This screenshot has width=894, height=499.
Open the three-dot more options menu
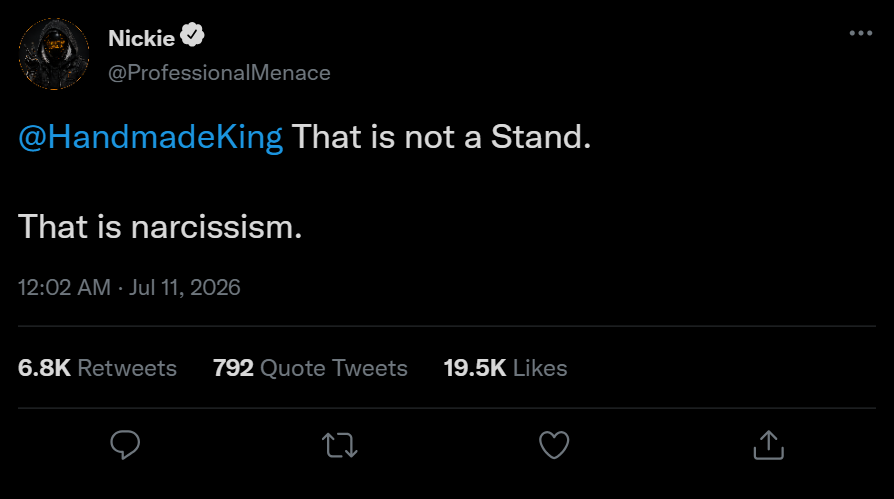pos(860,33)
